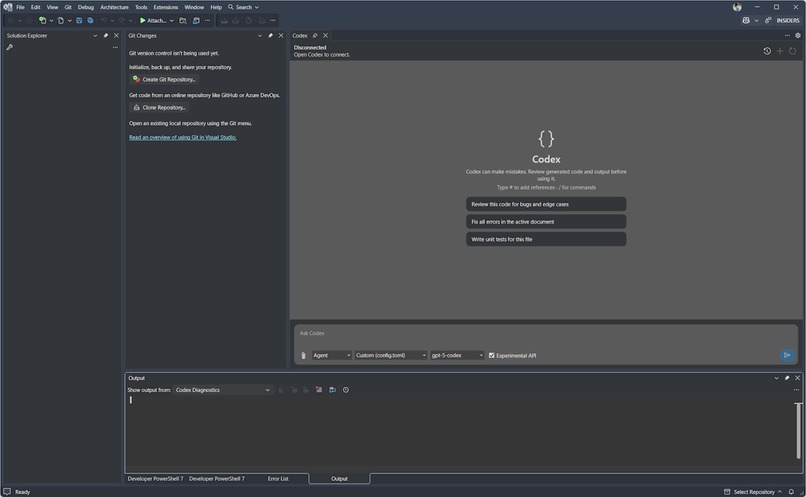Image resolution: width=806 pixels, height=497 pixels.
Task: Click the open file toolbar icon
Action: 60,21
